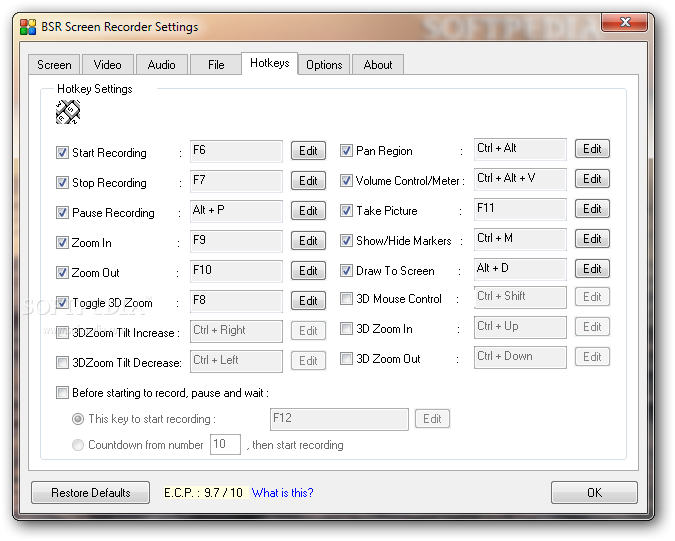
Task: Click the Stop Recording F7 hotkey field
Action: click(x=236, y=181)
